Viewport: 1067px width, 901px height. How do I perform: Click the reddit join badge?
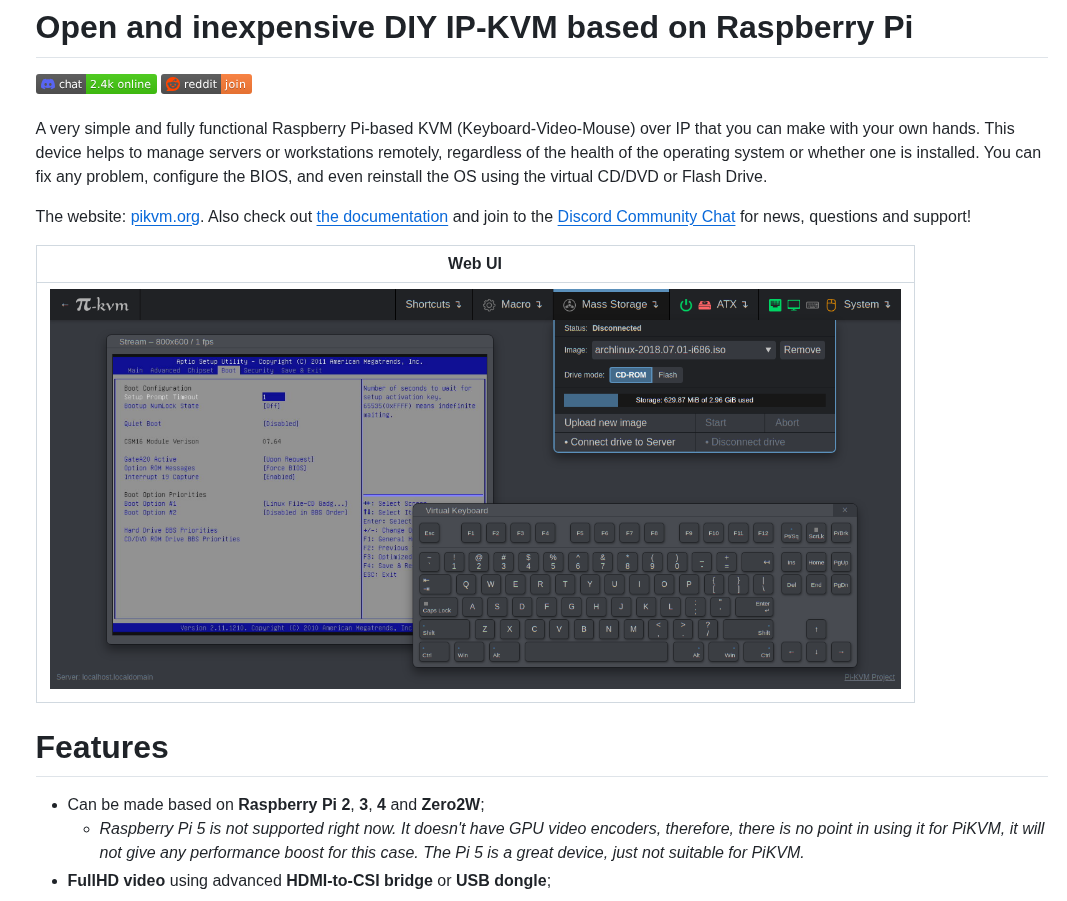pos(206,84)
